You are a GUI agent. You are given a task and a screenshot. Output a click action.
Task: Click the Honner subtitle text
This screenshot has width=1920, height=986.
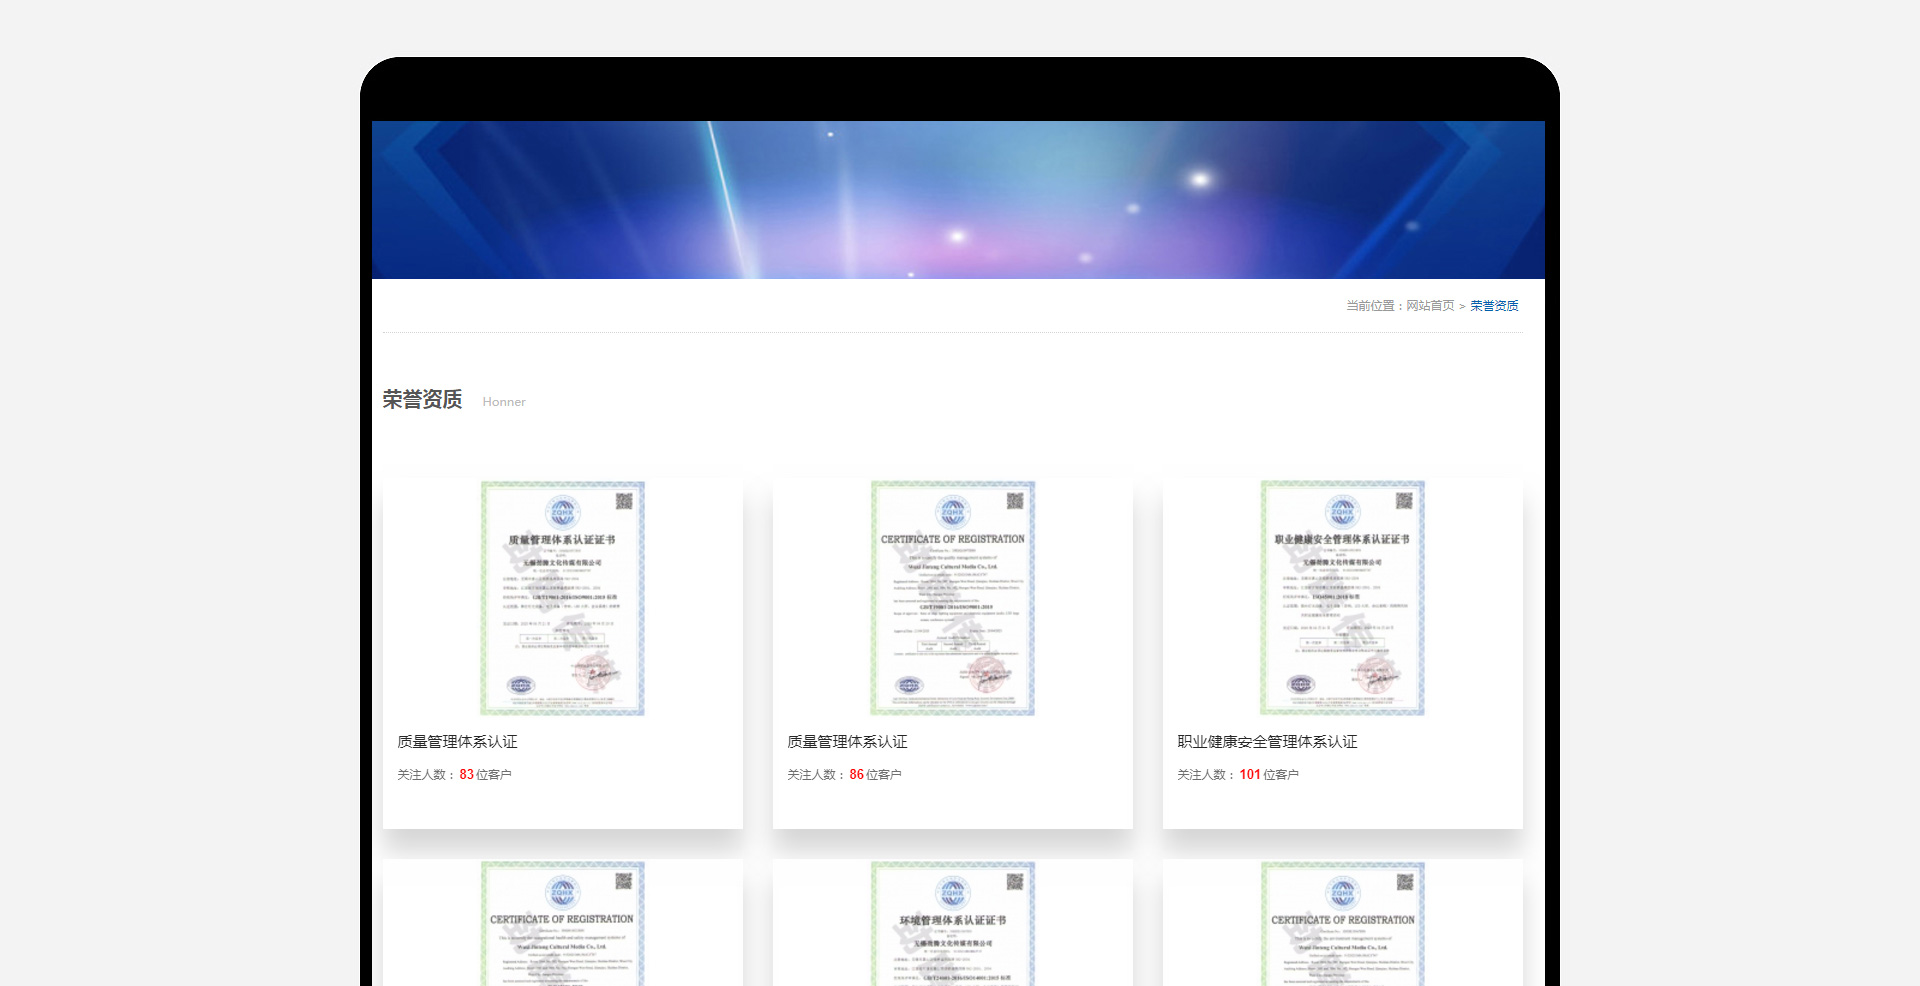pos(504,402)
